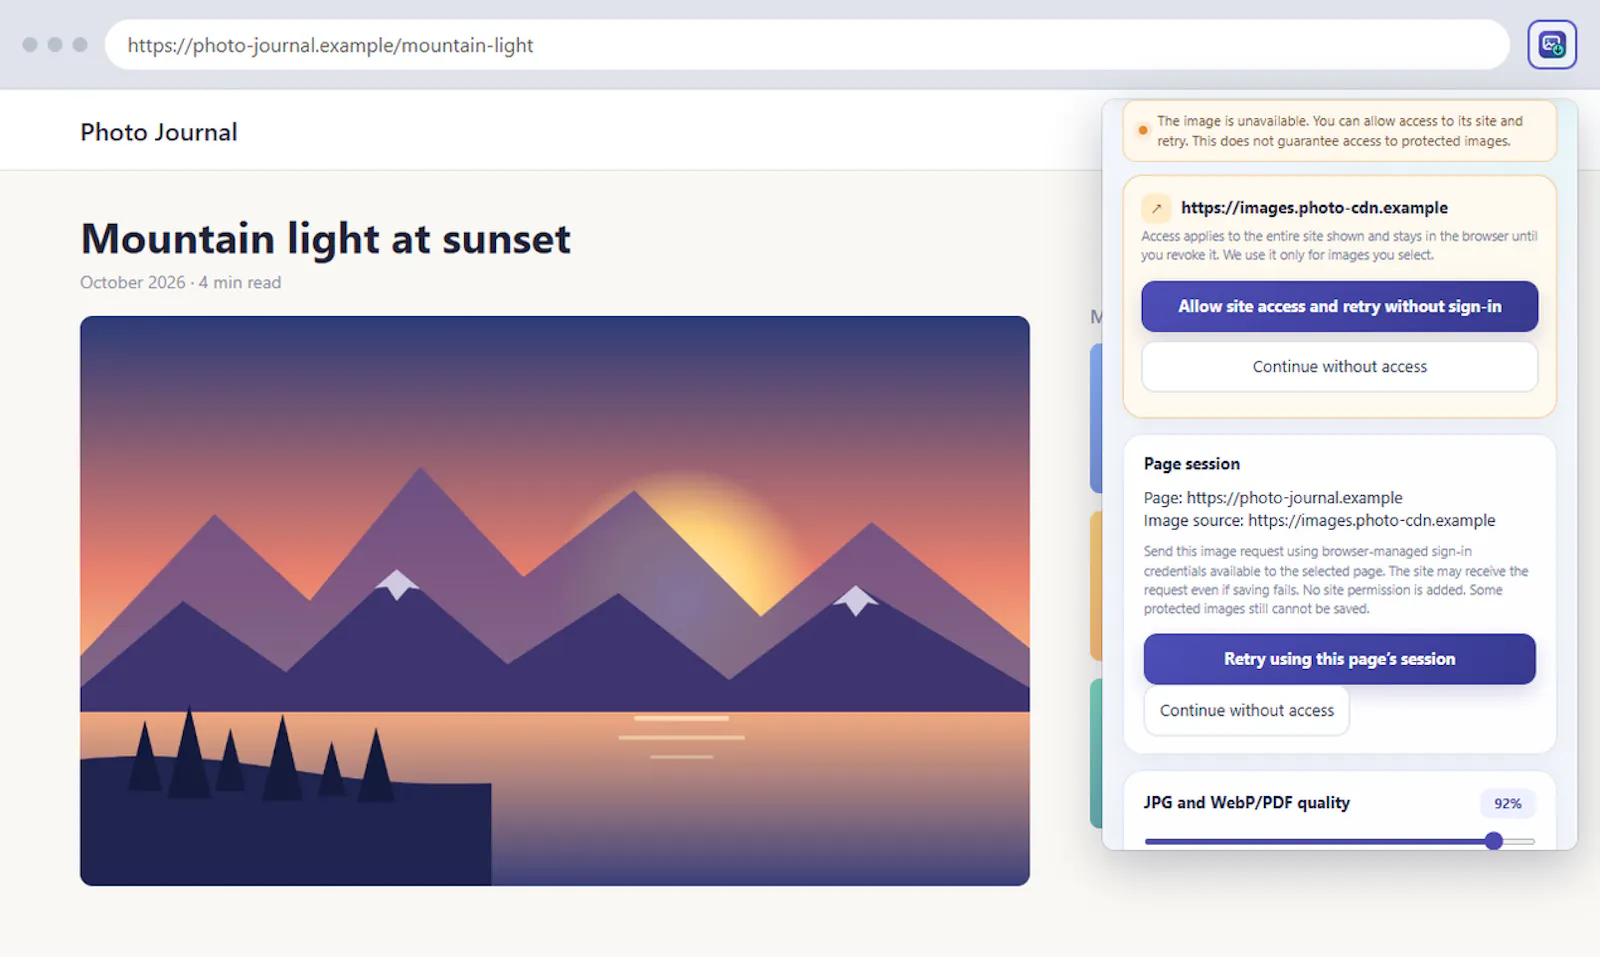The width and height of the screenshot is (1600, 957).
Task: Choose Continue without access under Page session
Action: coord(1246,711)
